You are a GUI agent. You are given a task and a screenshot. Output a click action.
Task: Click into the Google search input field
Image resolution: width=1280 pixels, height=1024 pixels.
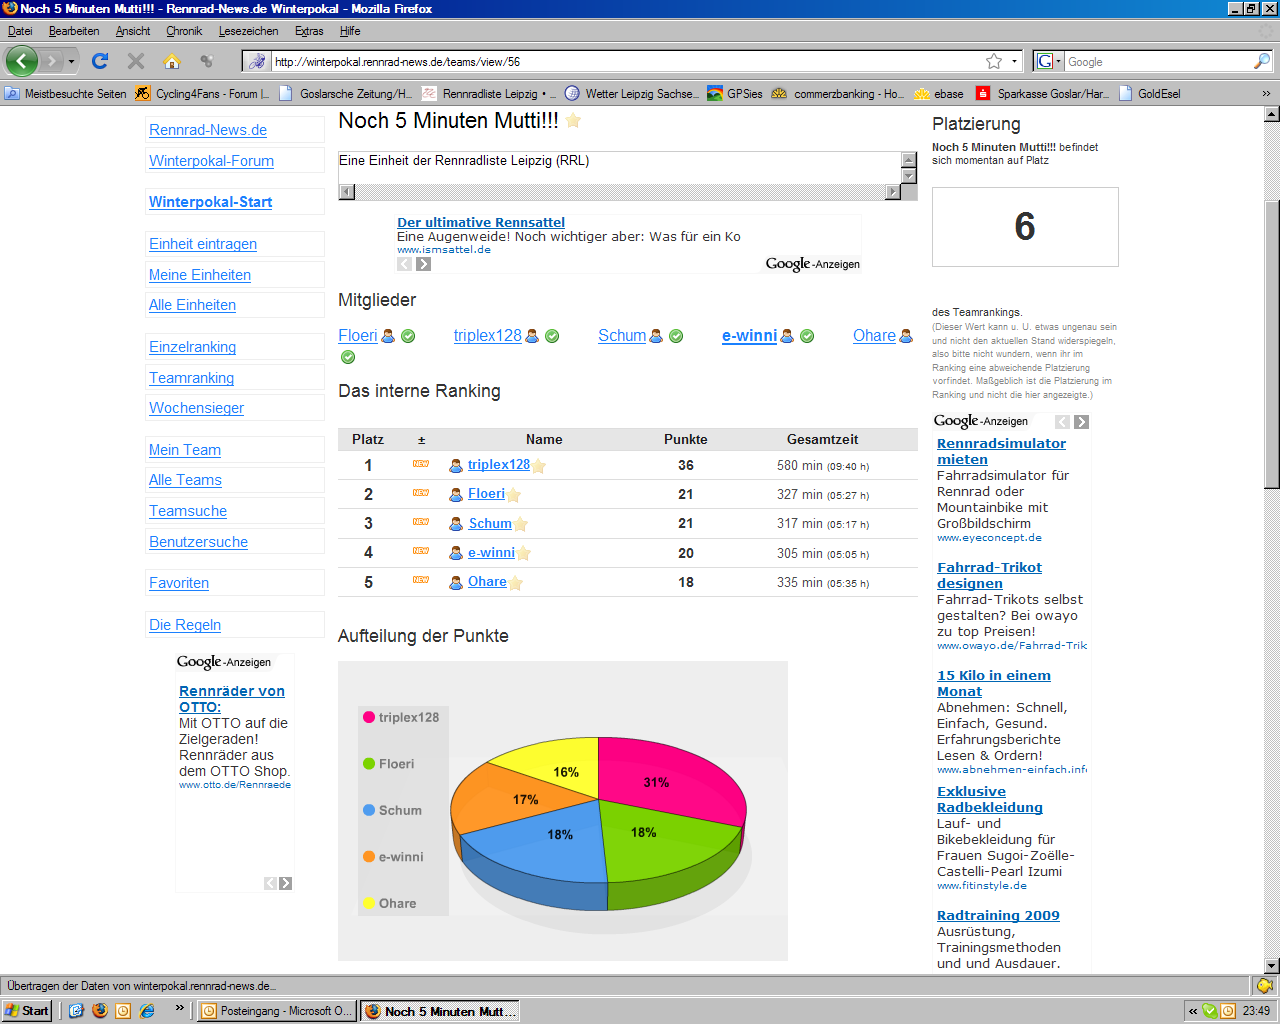coord(1156,61)
